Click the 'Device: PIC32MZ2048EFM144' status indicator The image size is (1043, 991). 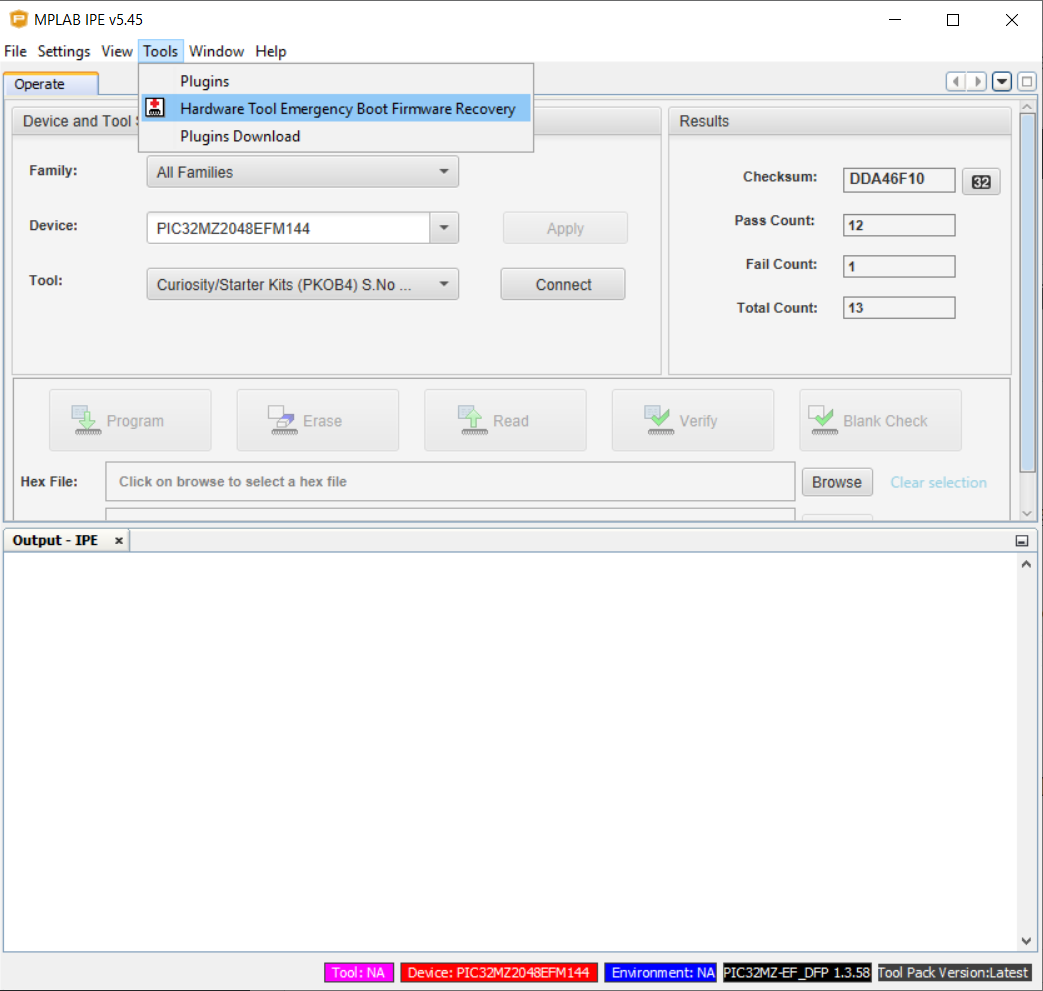tap(498, 972)
